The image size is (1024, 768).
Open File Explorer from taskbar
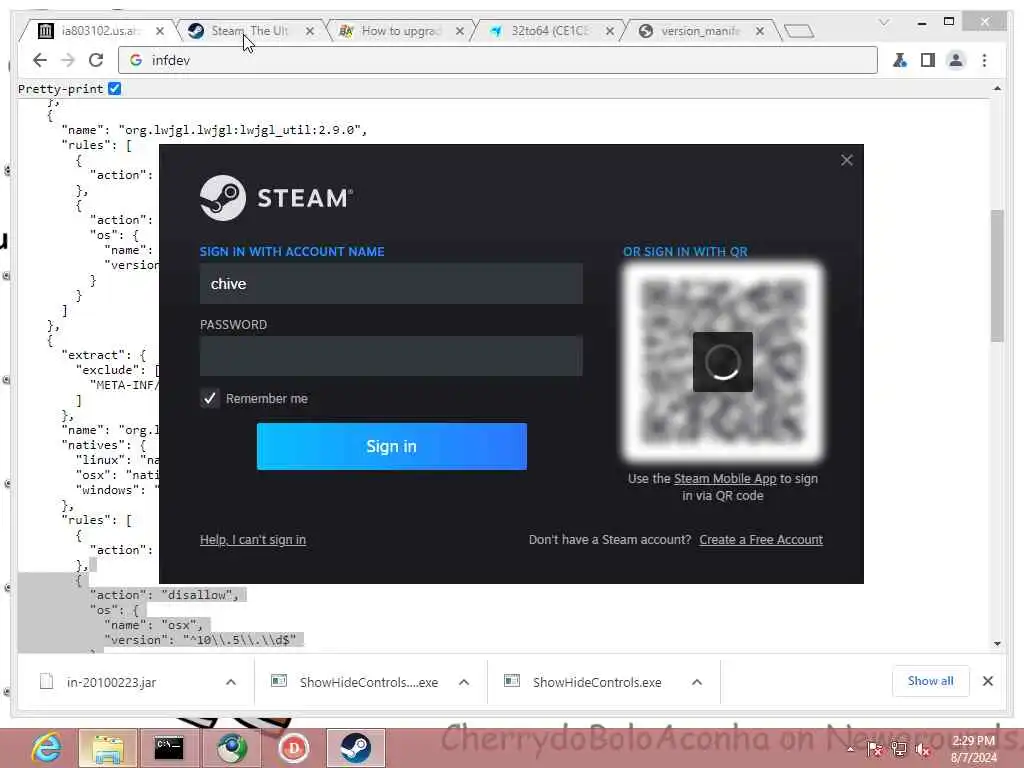coord(108,748)
